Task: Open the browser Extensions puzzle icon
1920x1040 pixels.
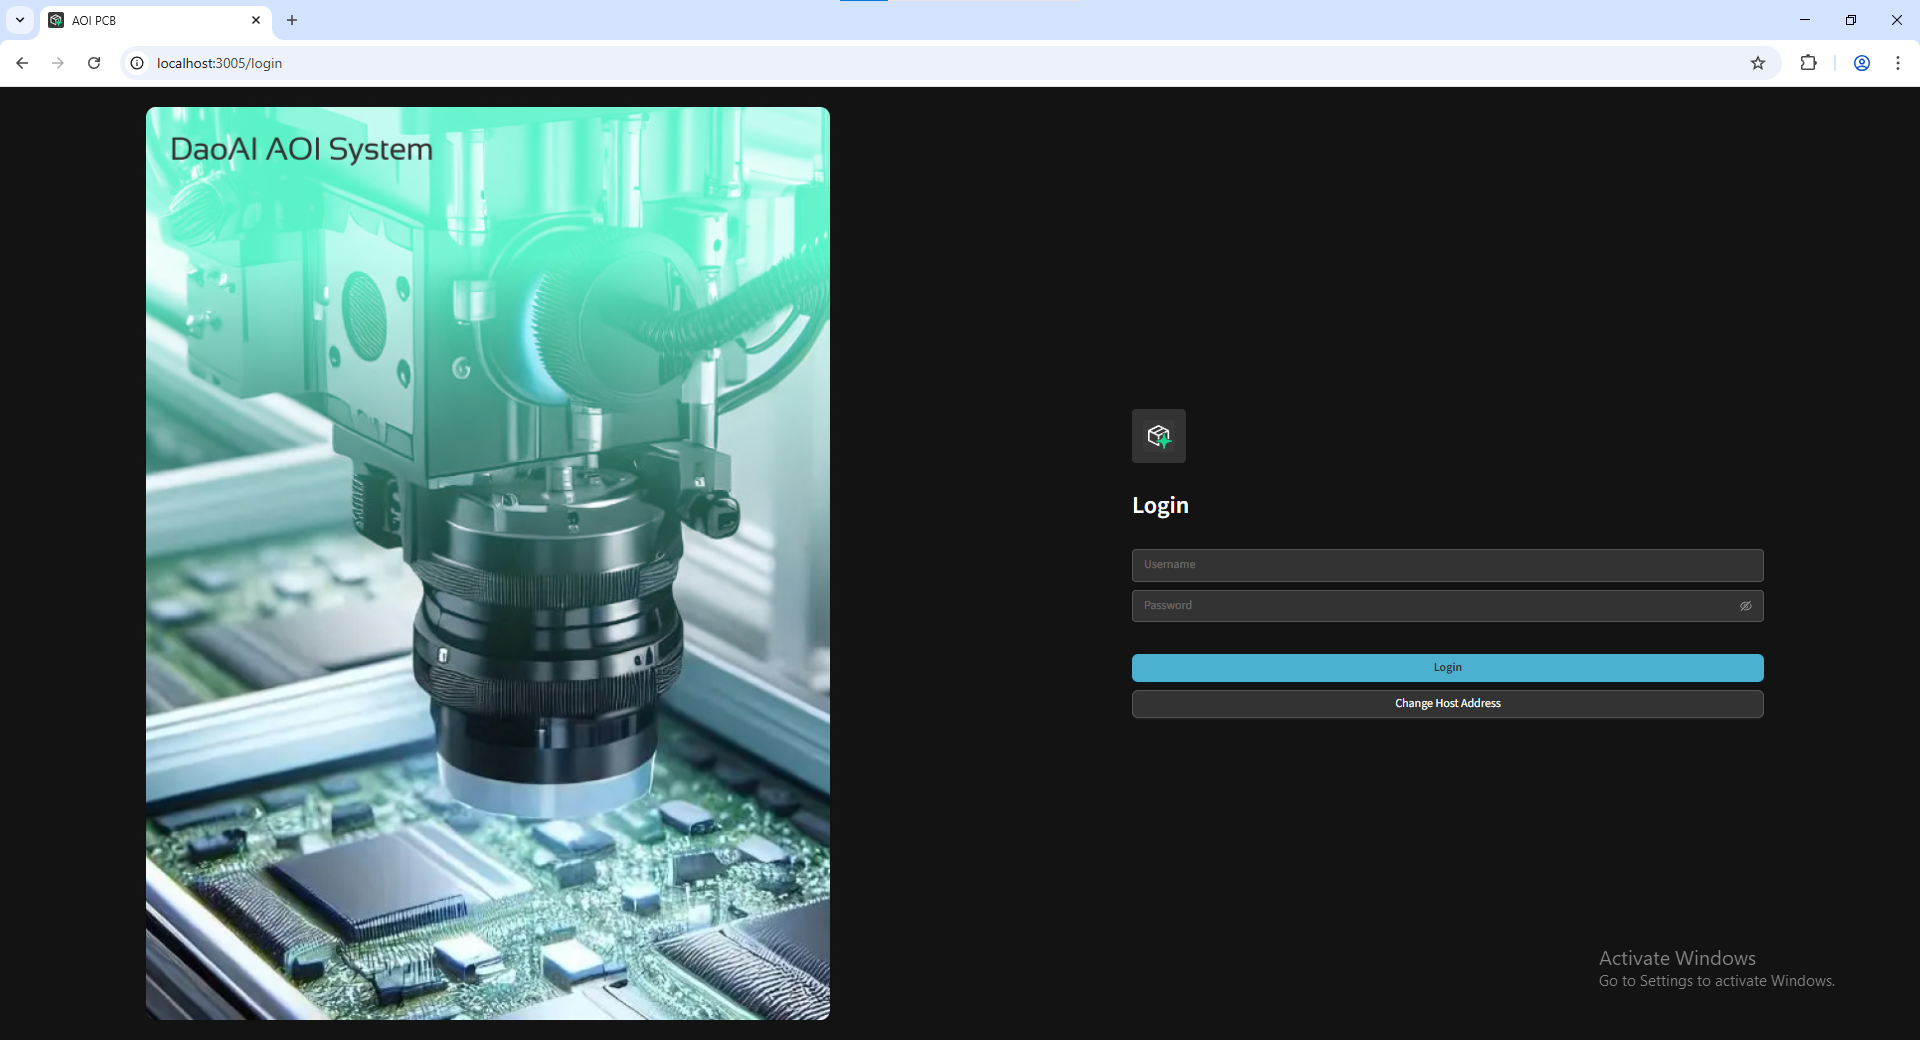Action: click(1808, 63)
